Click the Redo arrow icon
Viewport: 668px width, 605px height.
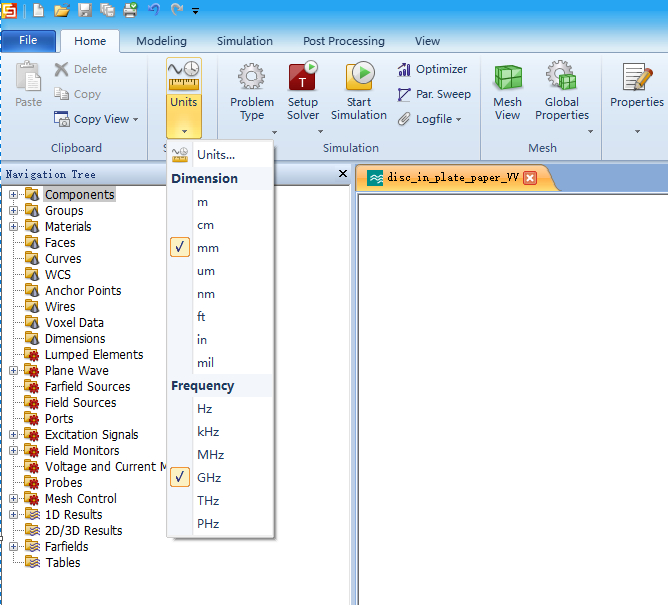pos(176,9)
